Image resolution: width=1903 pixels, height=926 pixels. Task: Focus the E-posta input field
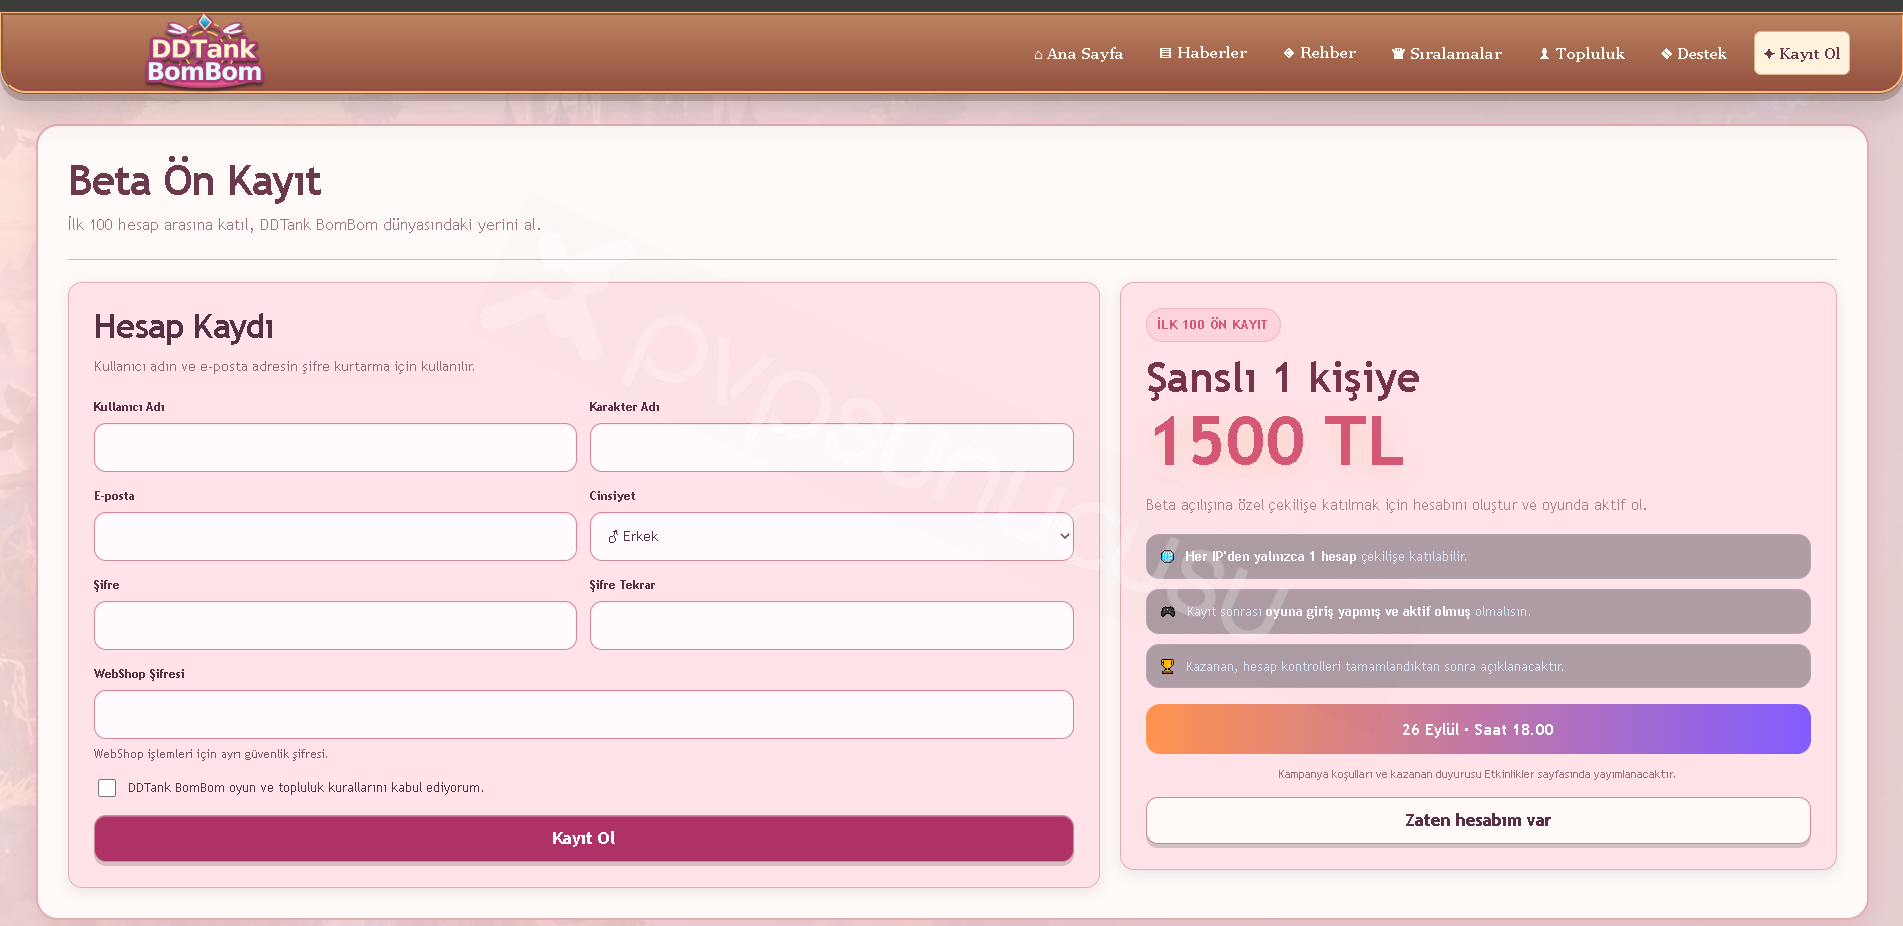pos(335,537)
